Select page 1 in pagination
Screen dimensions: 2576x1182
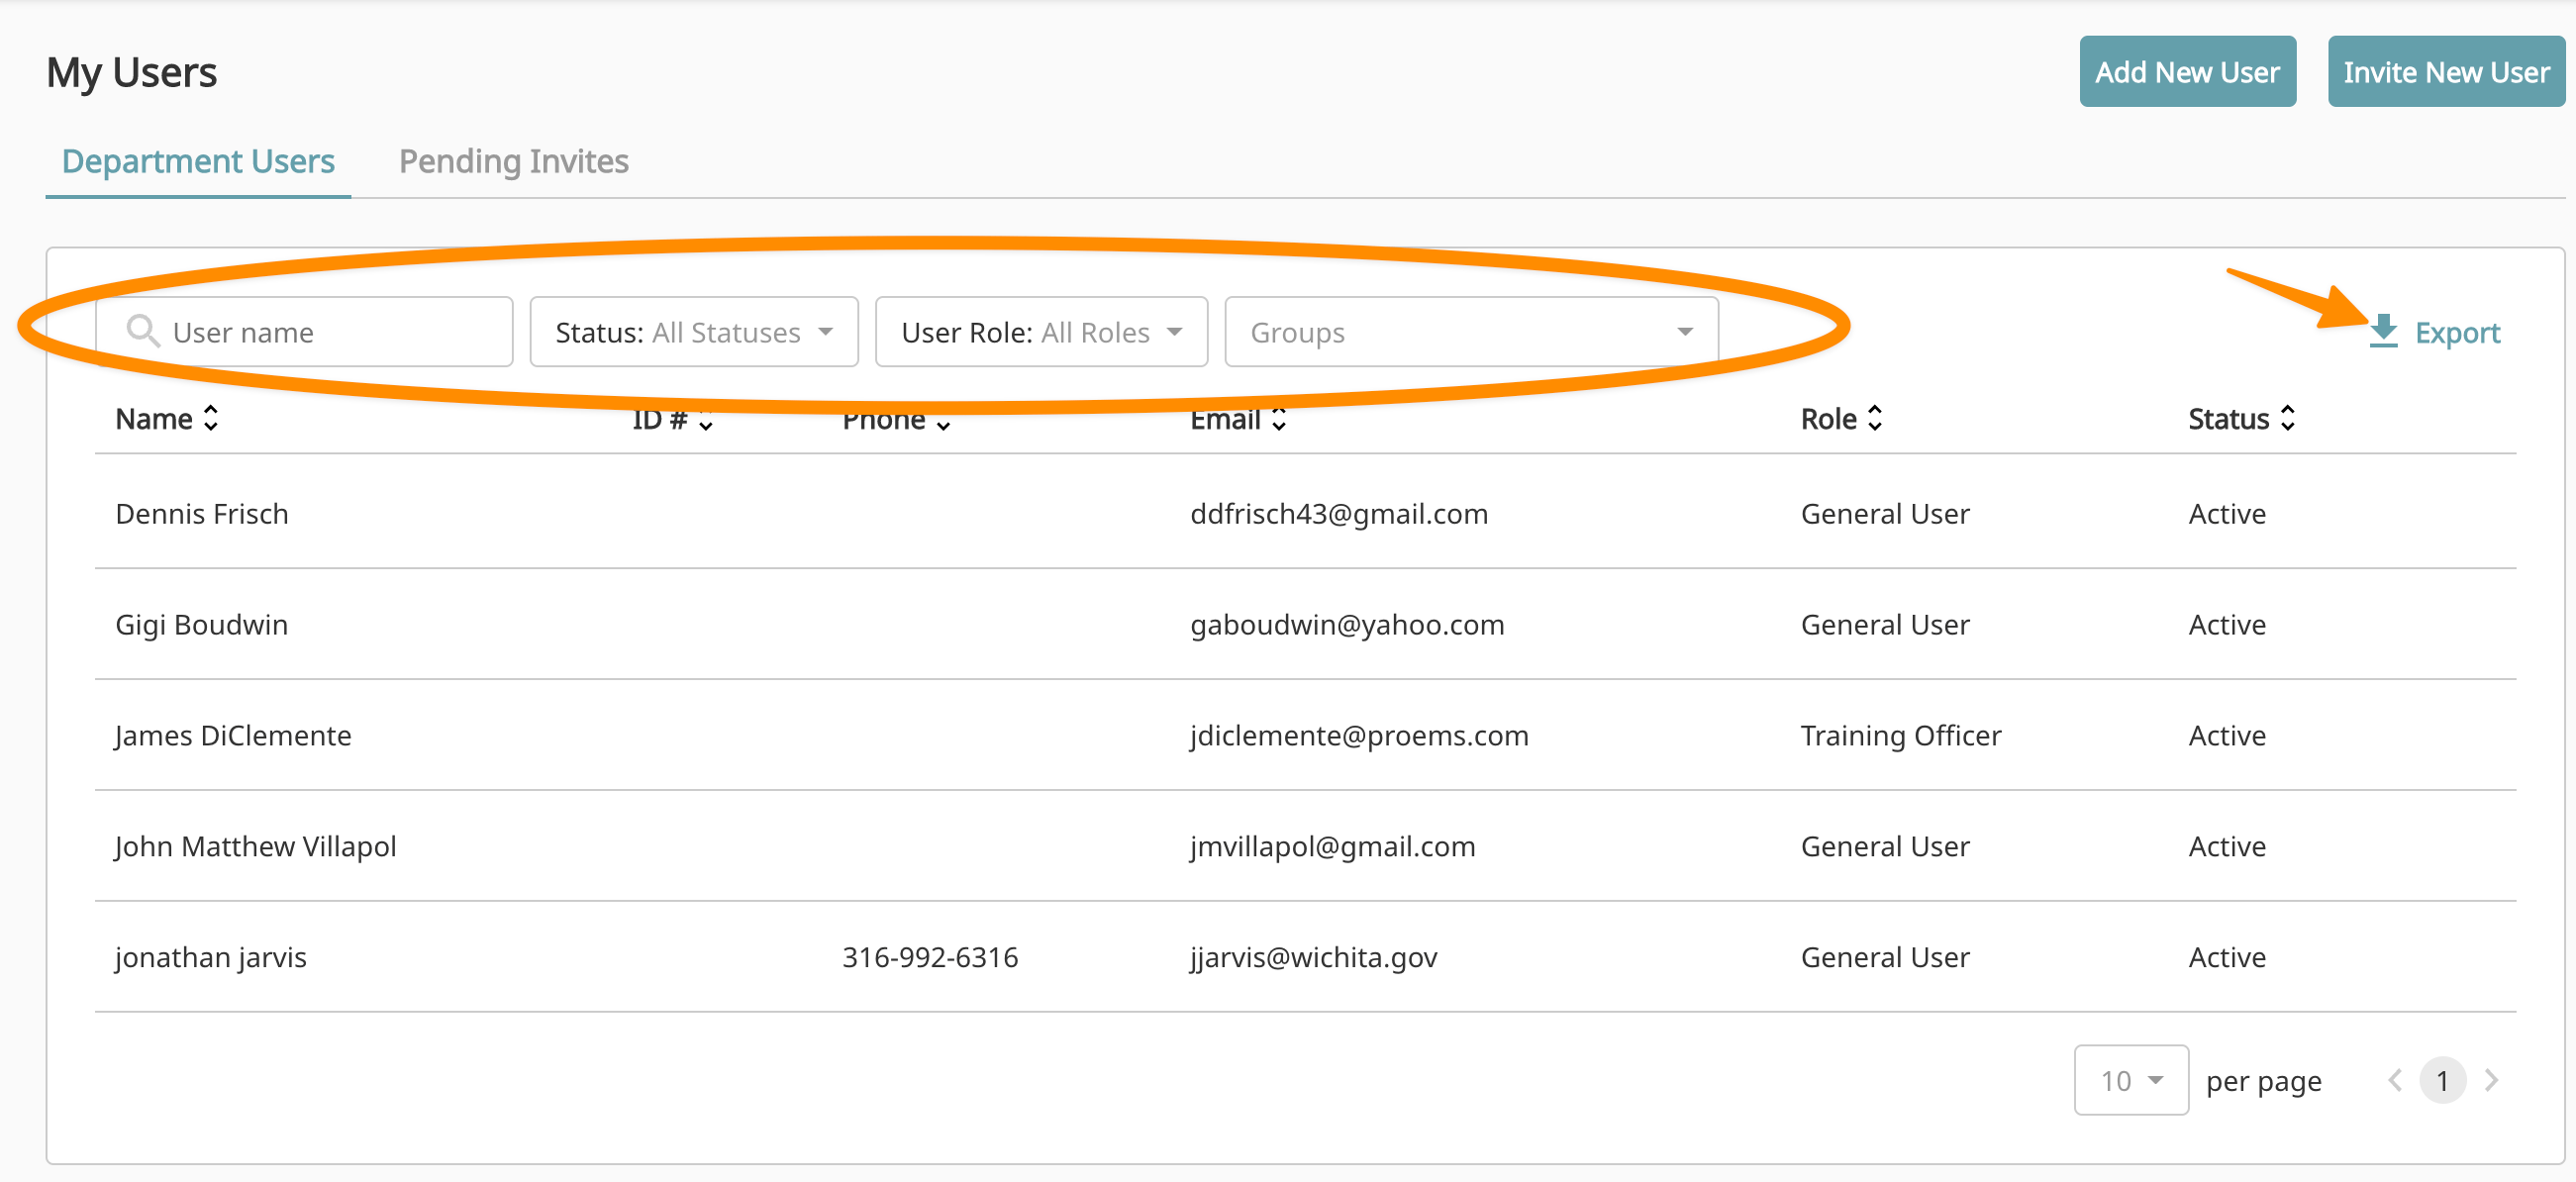tap(2441, 1080)
